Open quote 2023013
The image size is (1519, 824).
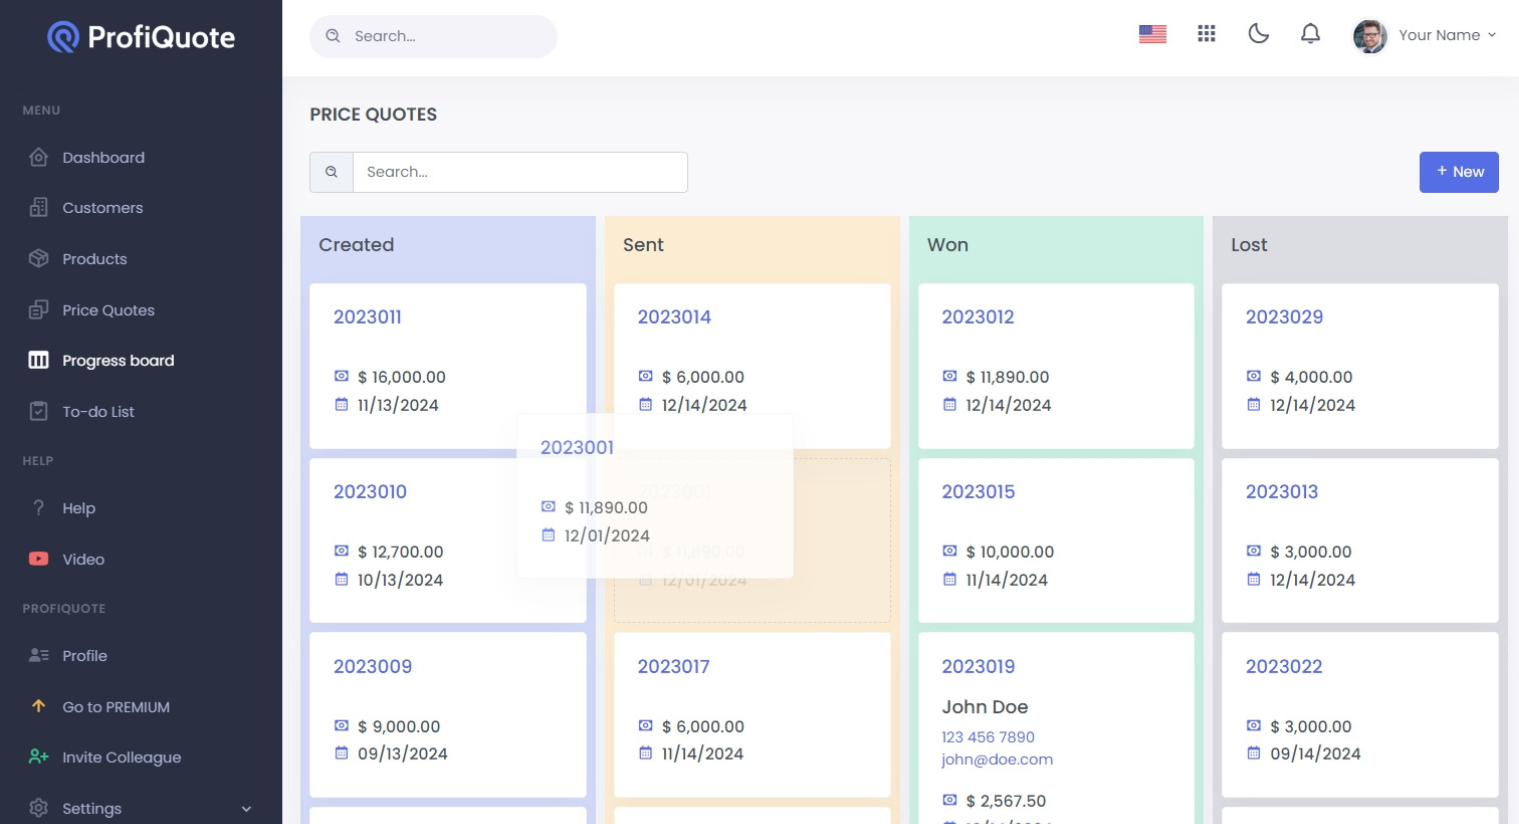point(1282,492)
